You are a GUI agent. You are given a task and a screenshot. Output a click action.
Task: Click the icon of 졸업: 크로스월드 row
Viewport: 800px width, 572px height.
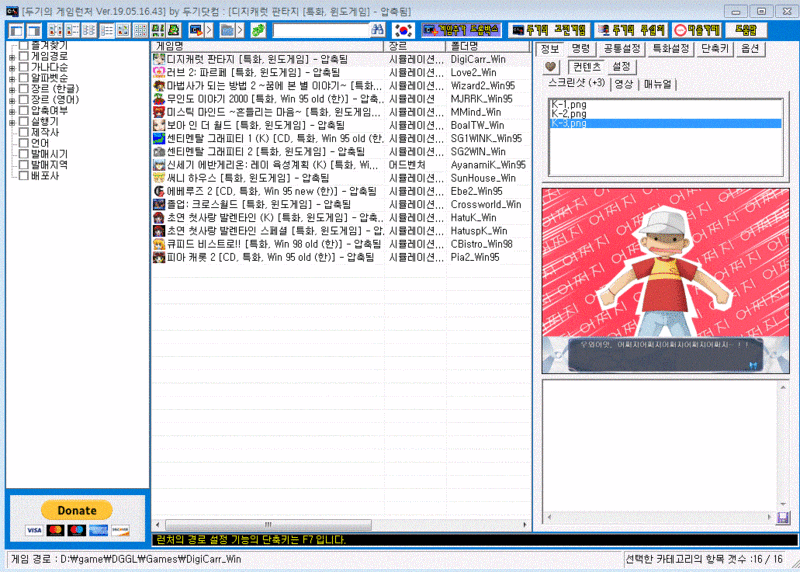pyautogui.click(x=159, y=205)
